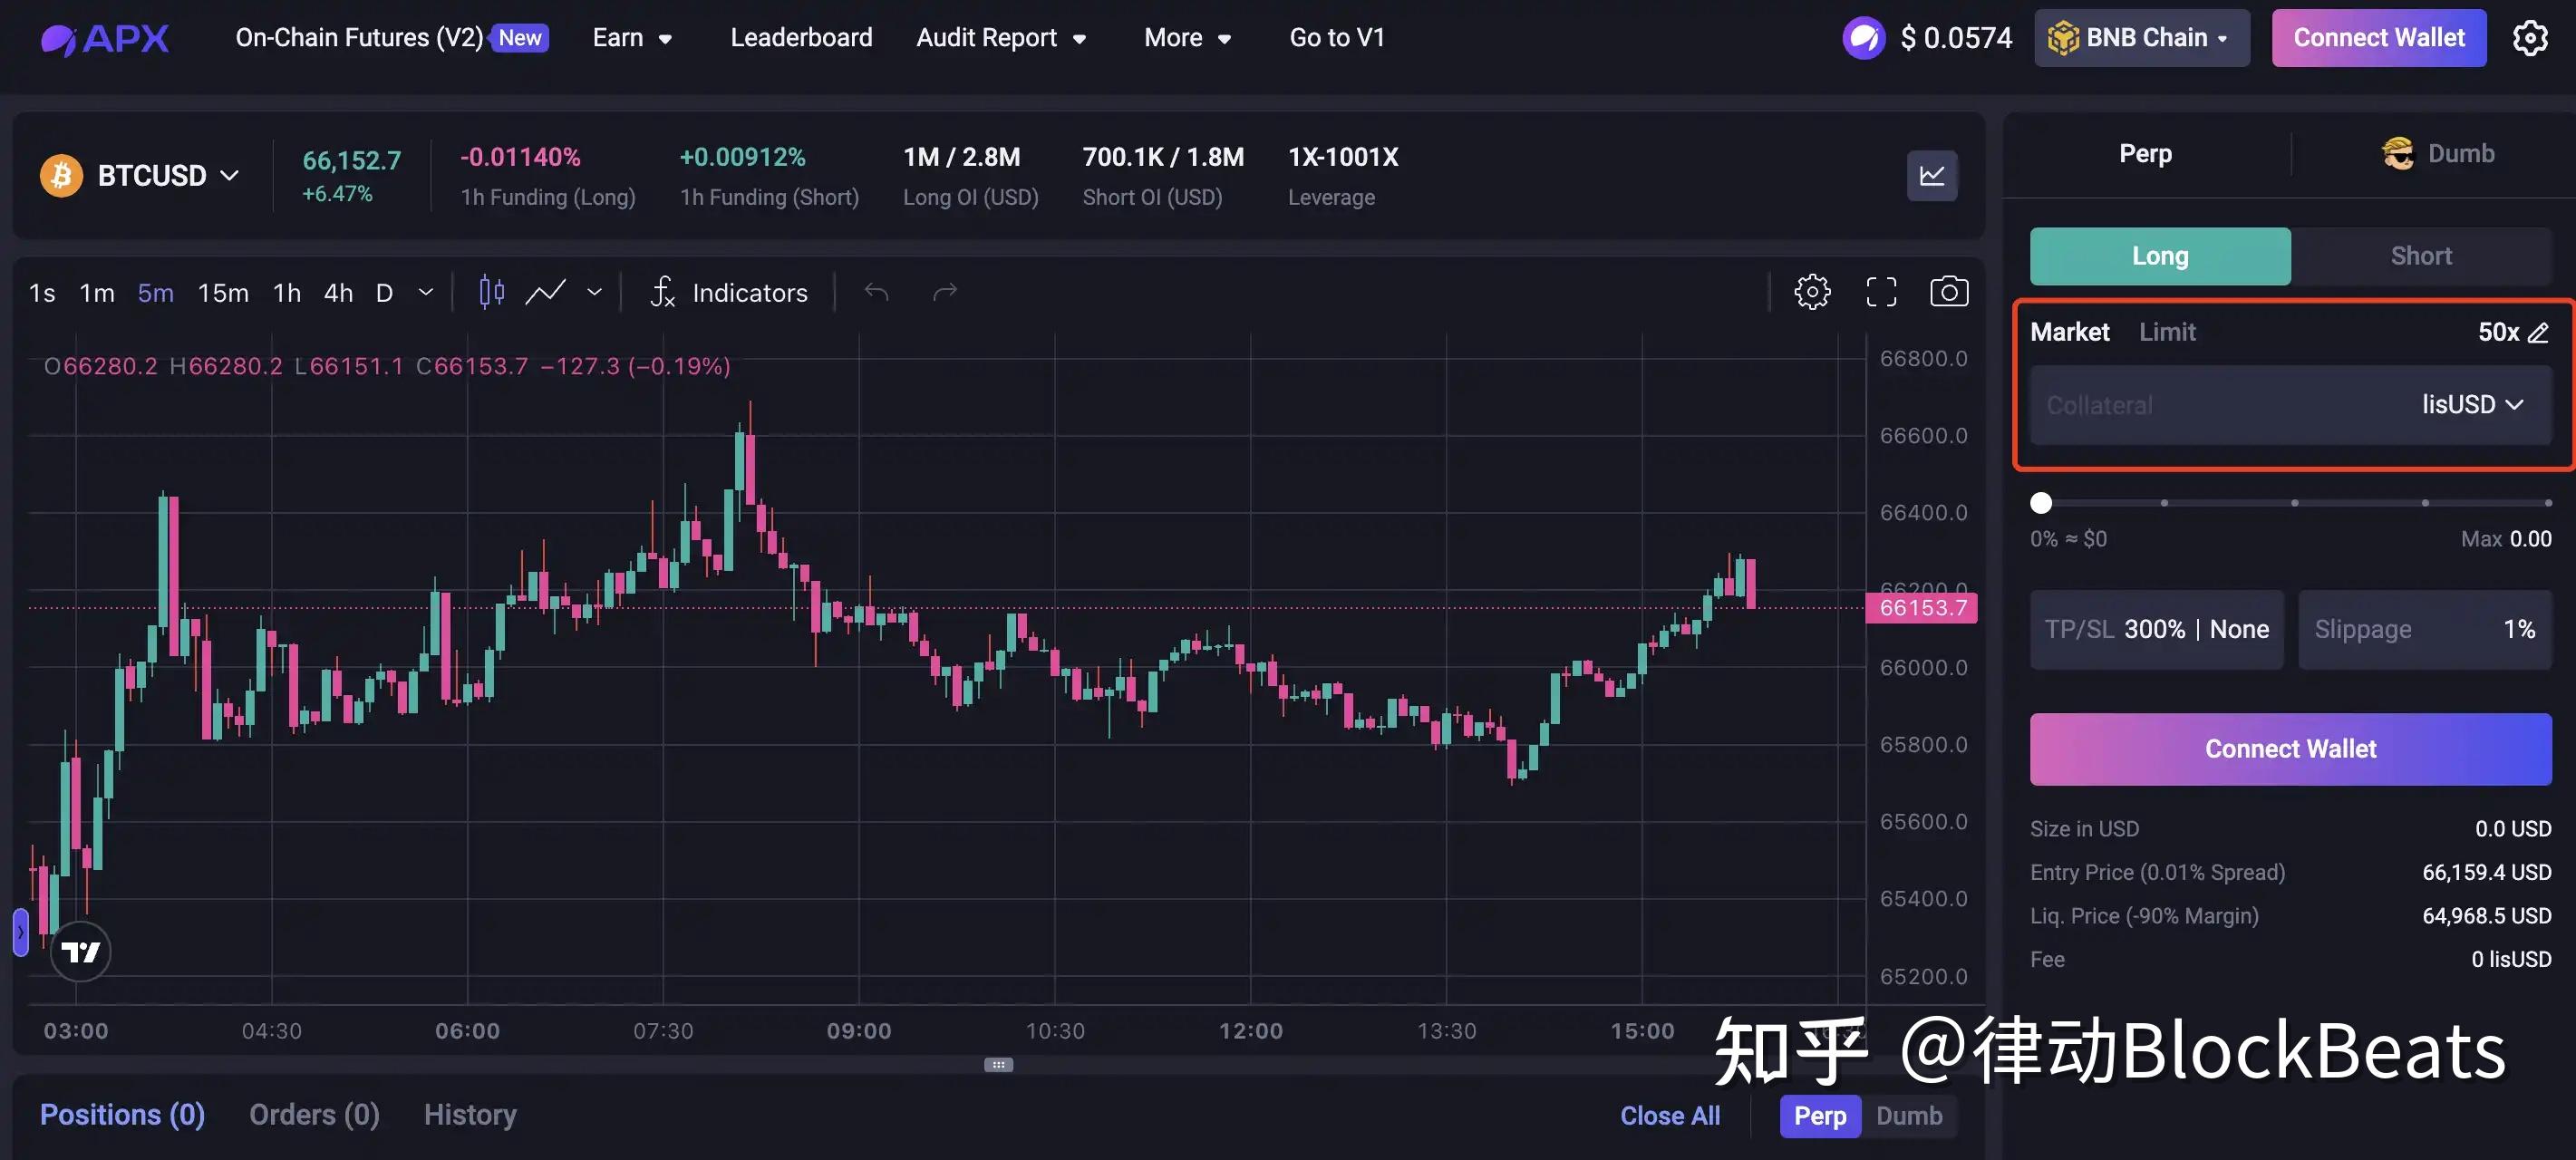This screenshot has height=1160, width=2576.
Task: Open chart settings gear icon
Action: (x=1812, y=292)
